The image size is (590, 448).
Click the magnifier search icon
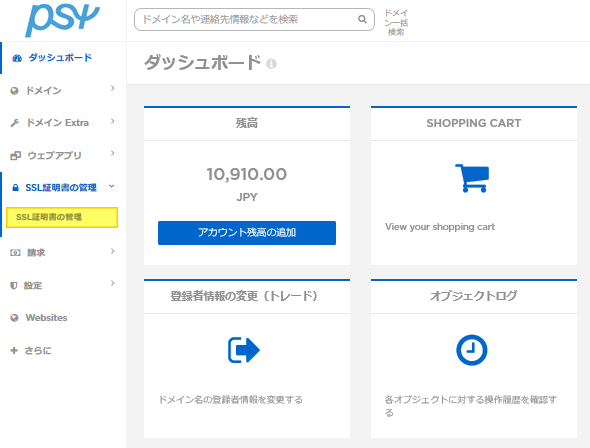pyautogui.click(x=362, y=19)
